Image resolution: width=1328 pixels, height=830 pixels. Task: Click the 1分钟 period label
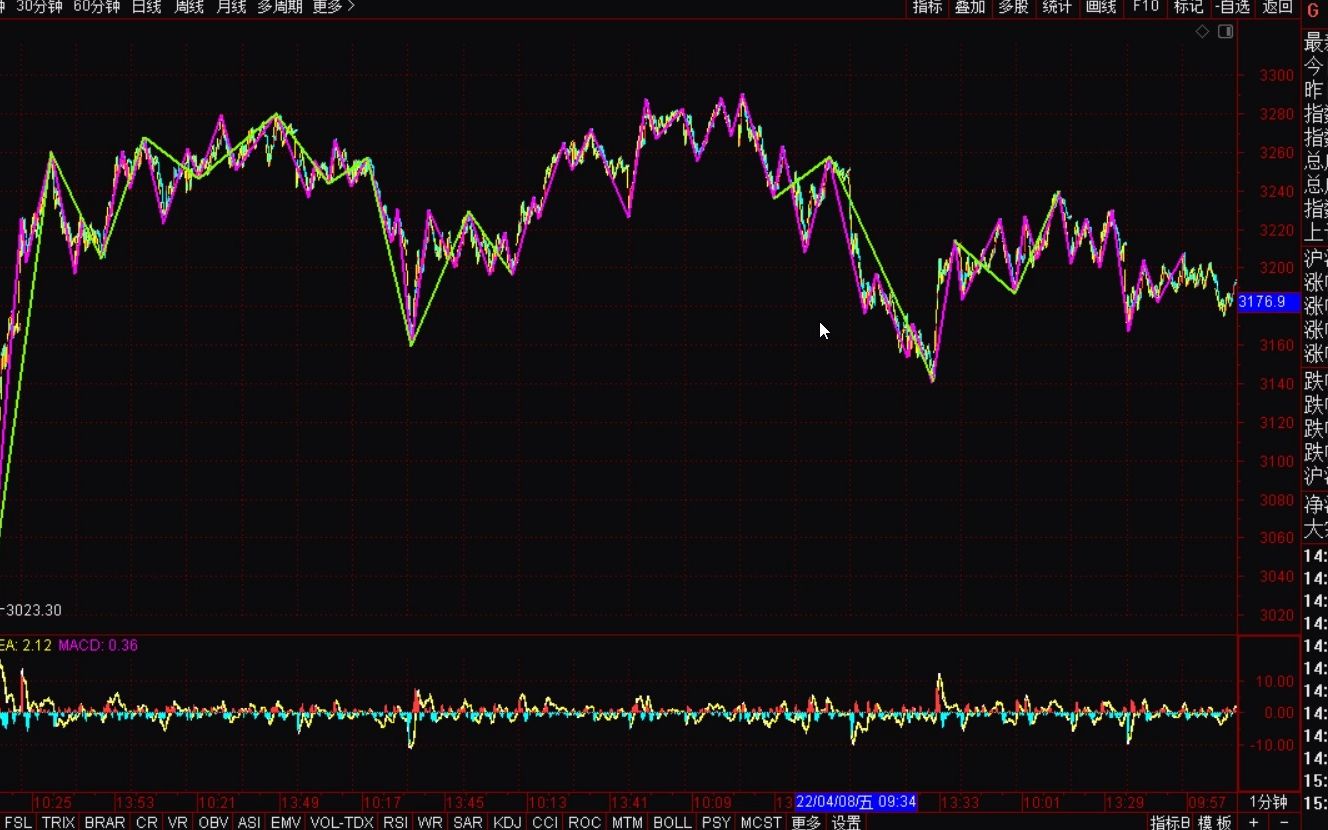click(x=1268, y=802)
